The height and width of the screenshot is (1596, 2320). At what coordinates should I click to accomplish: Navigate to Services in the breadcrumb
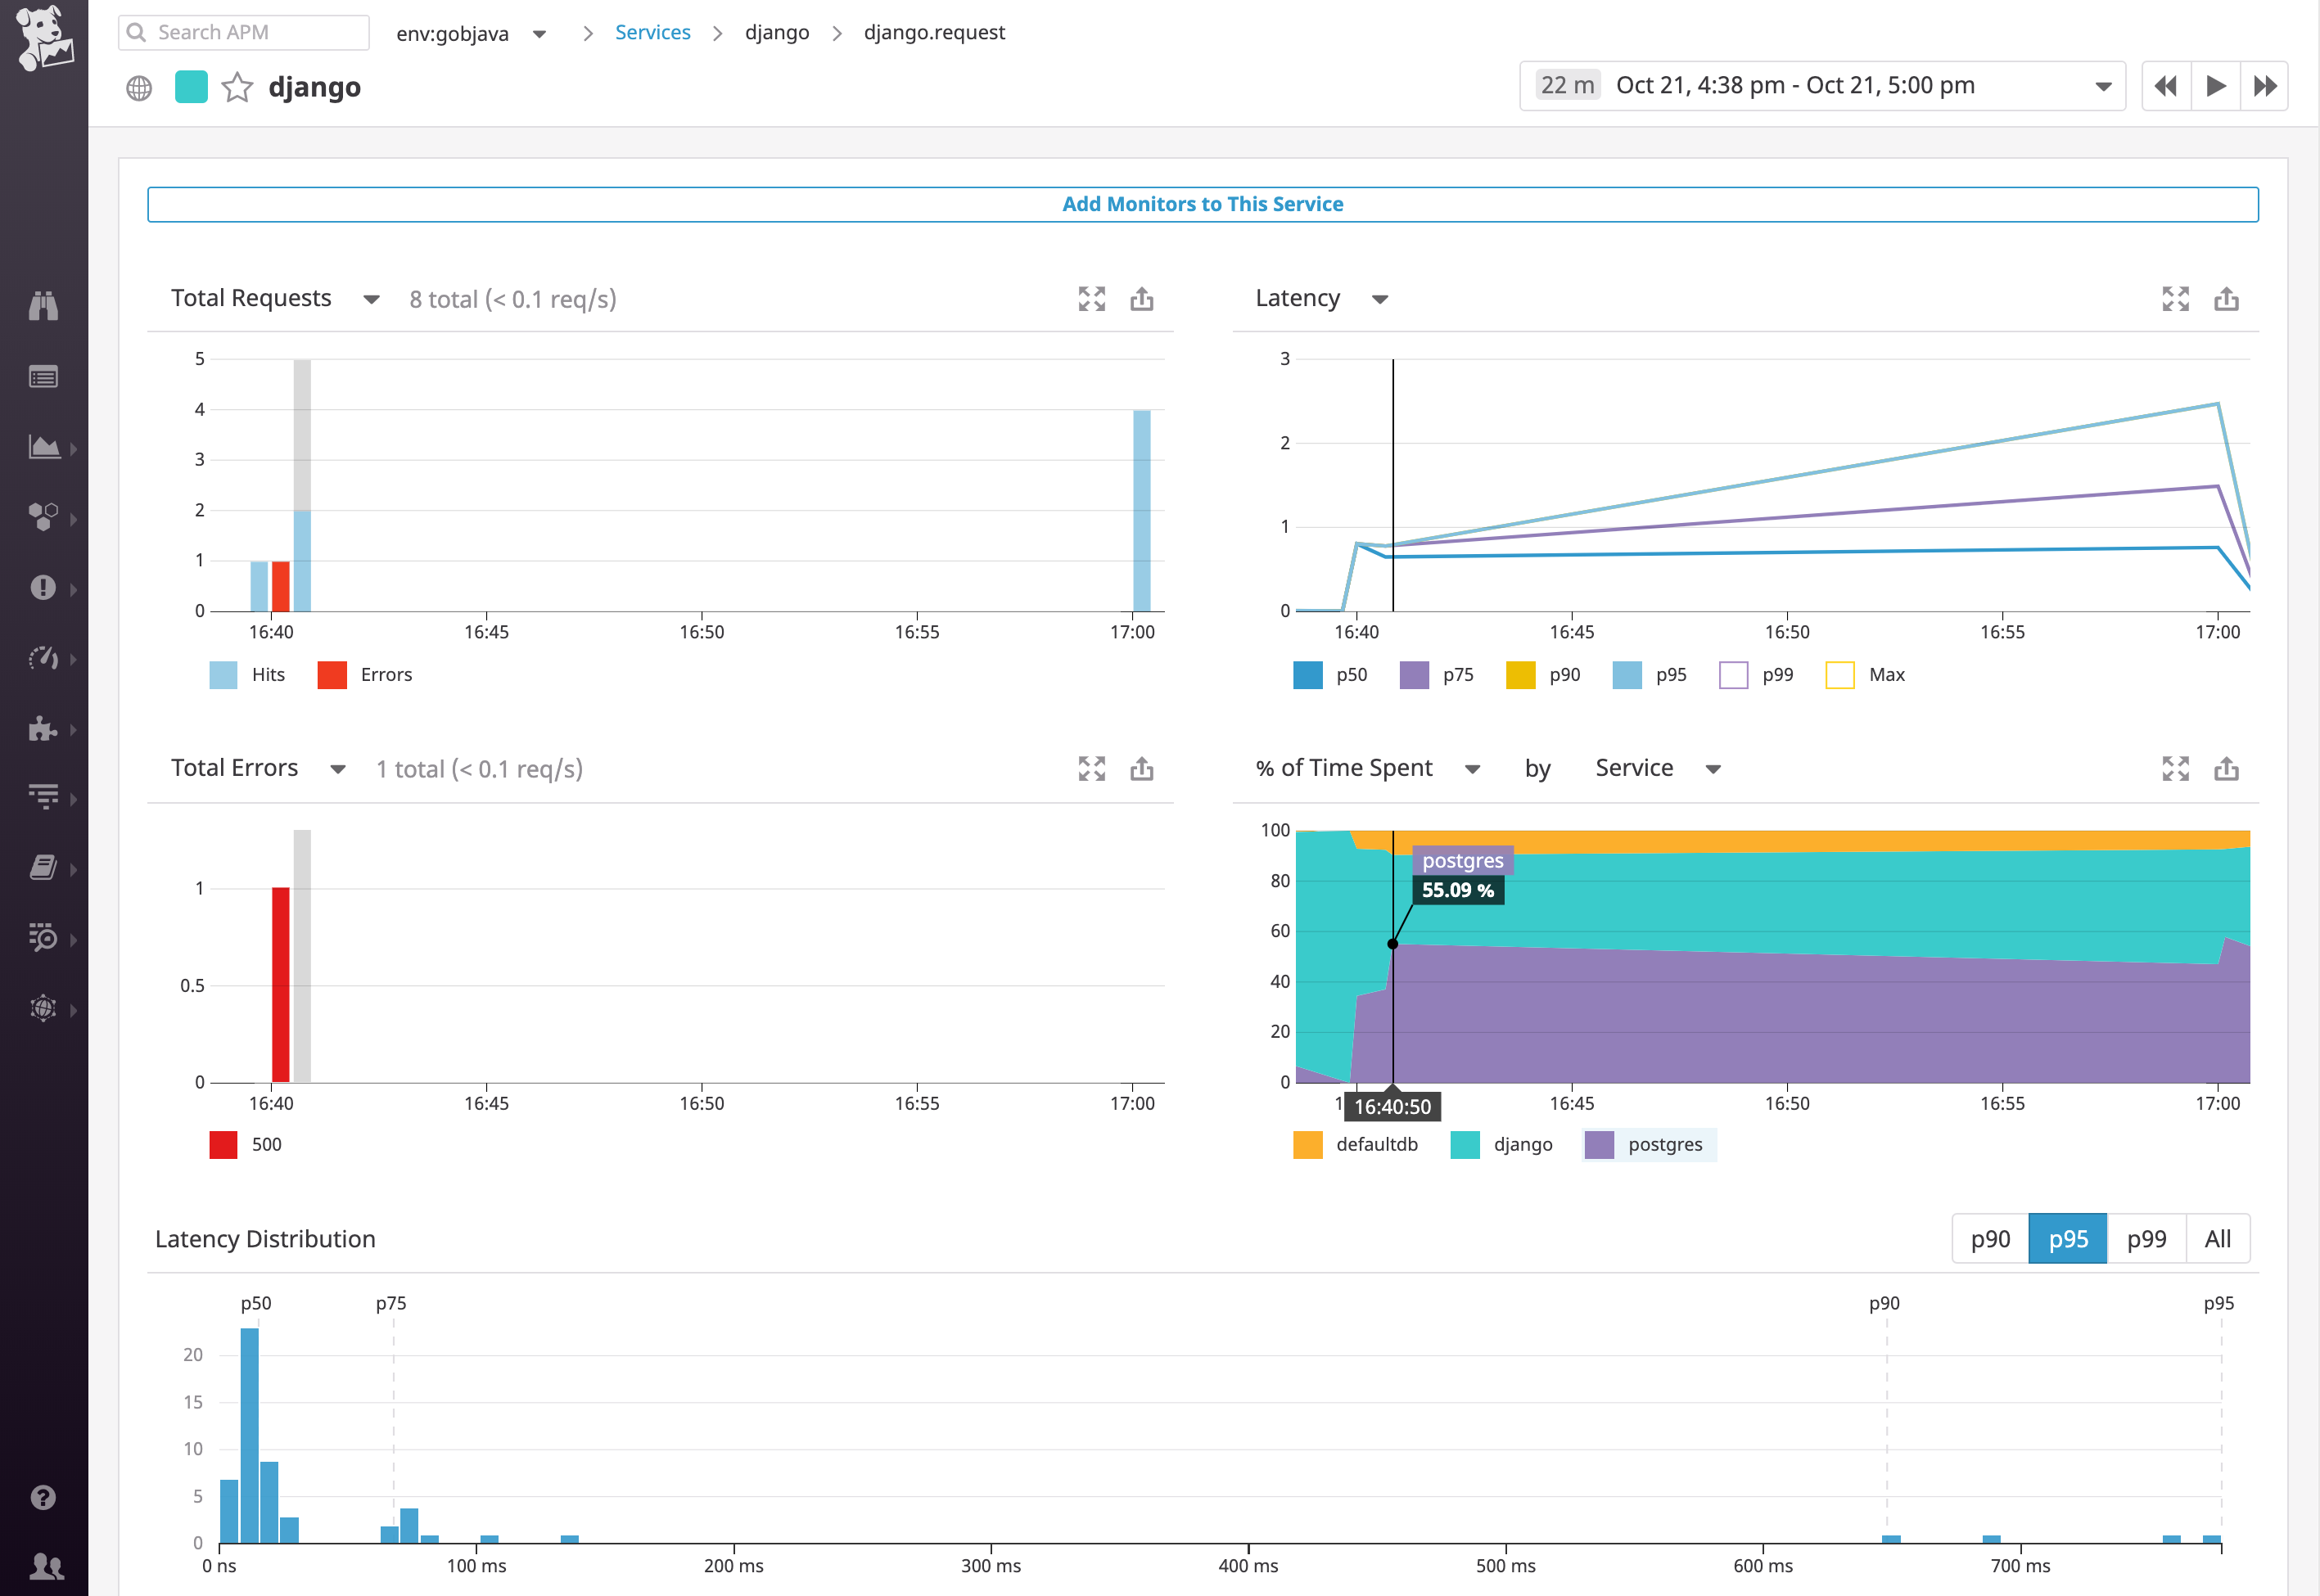pyautogui.click(x=653, y=32)
